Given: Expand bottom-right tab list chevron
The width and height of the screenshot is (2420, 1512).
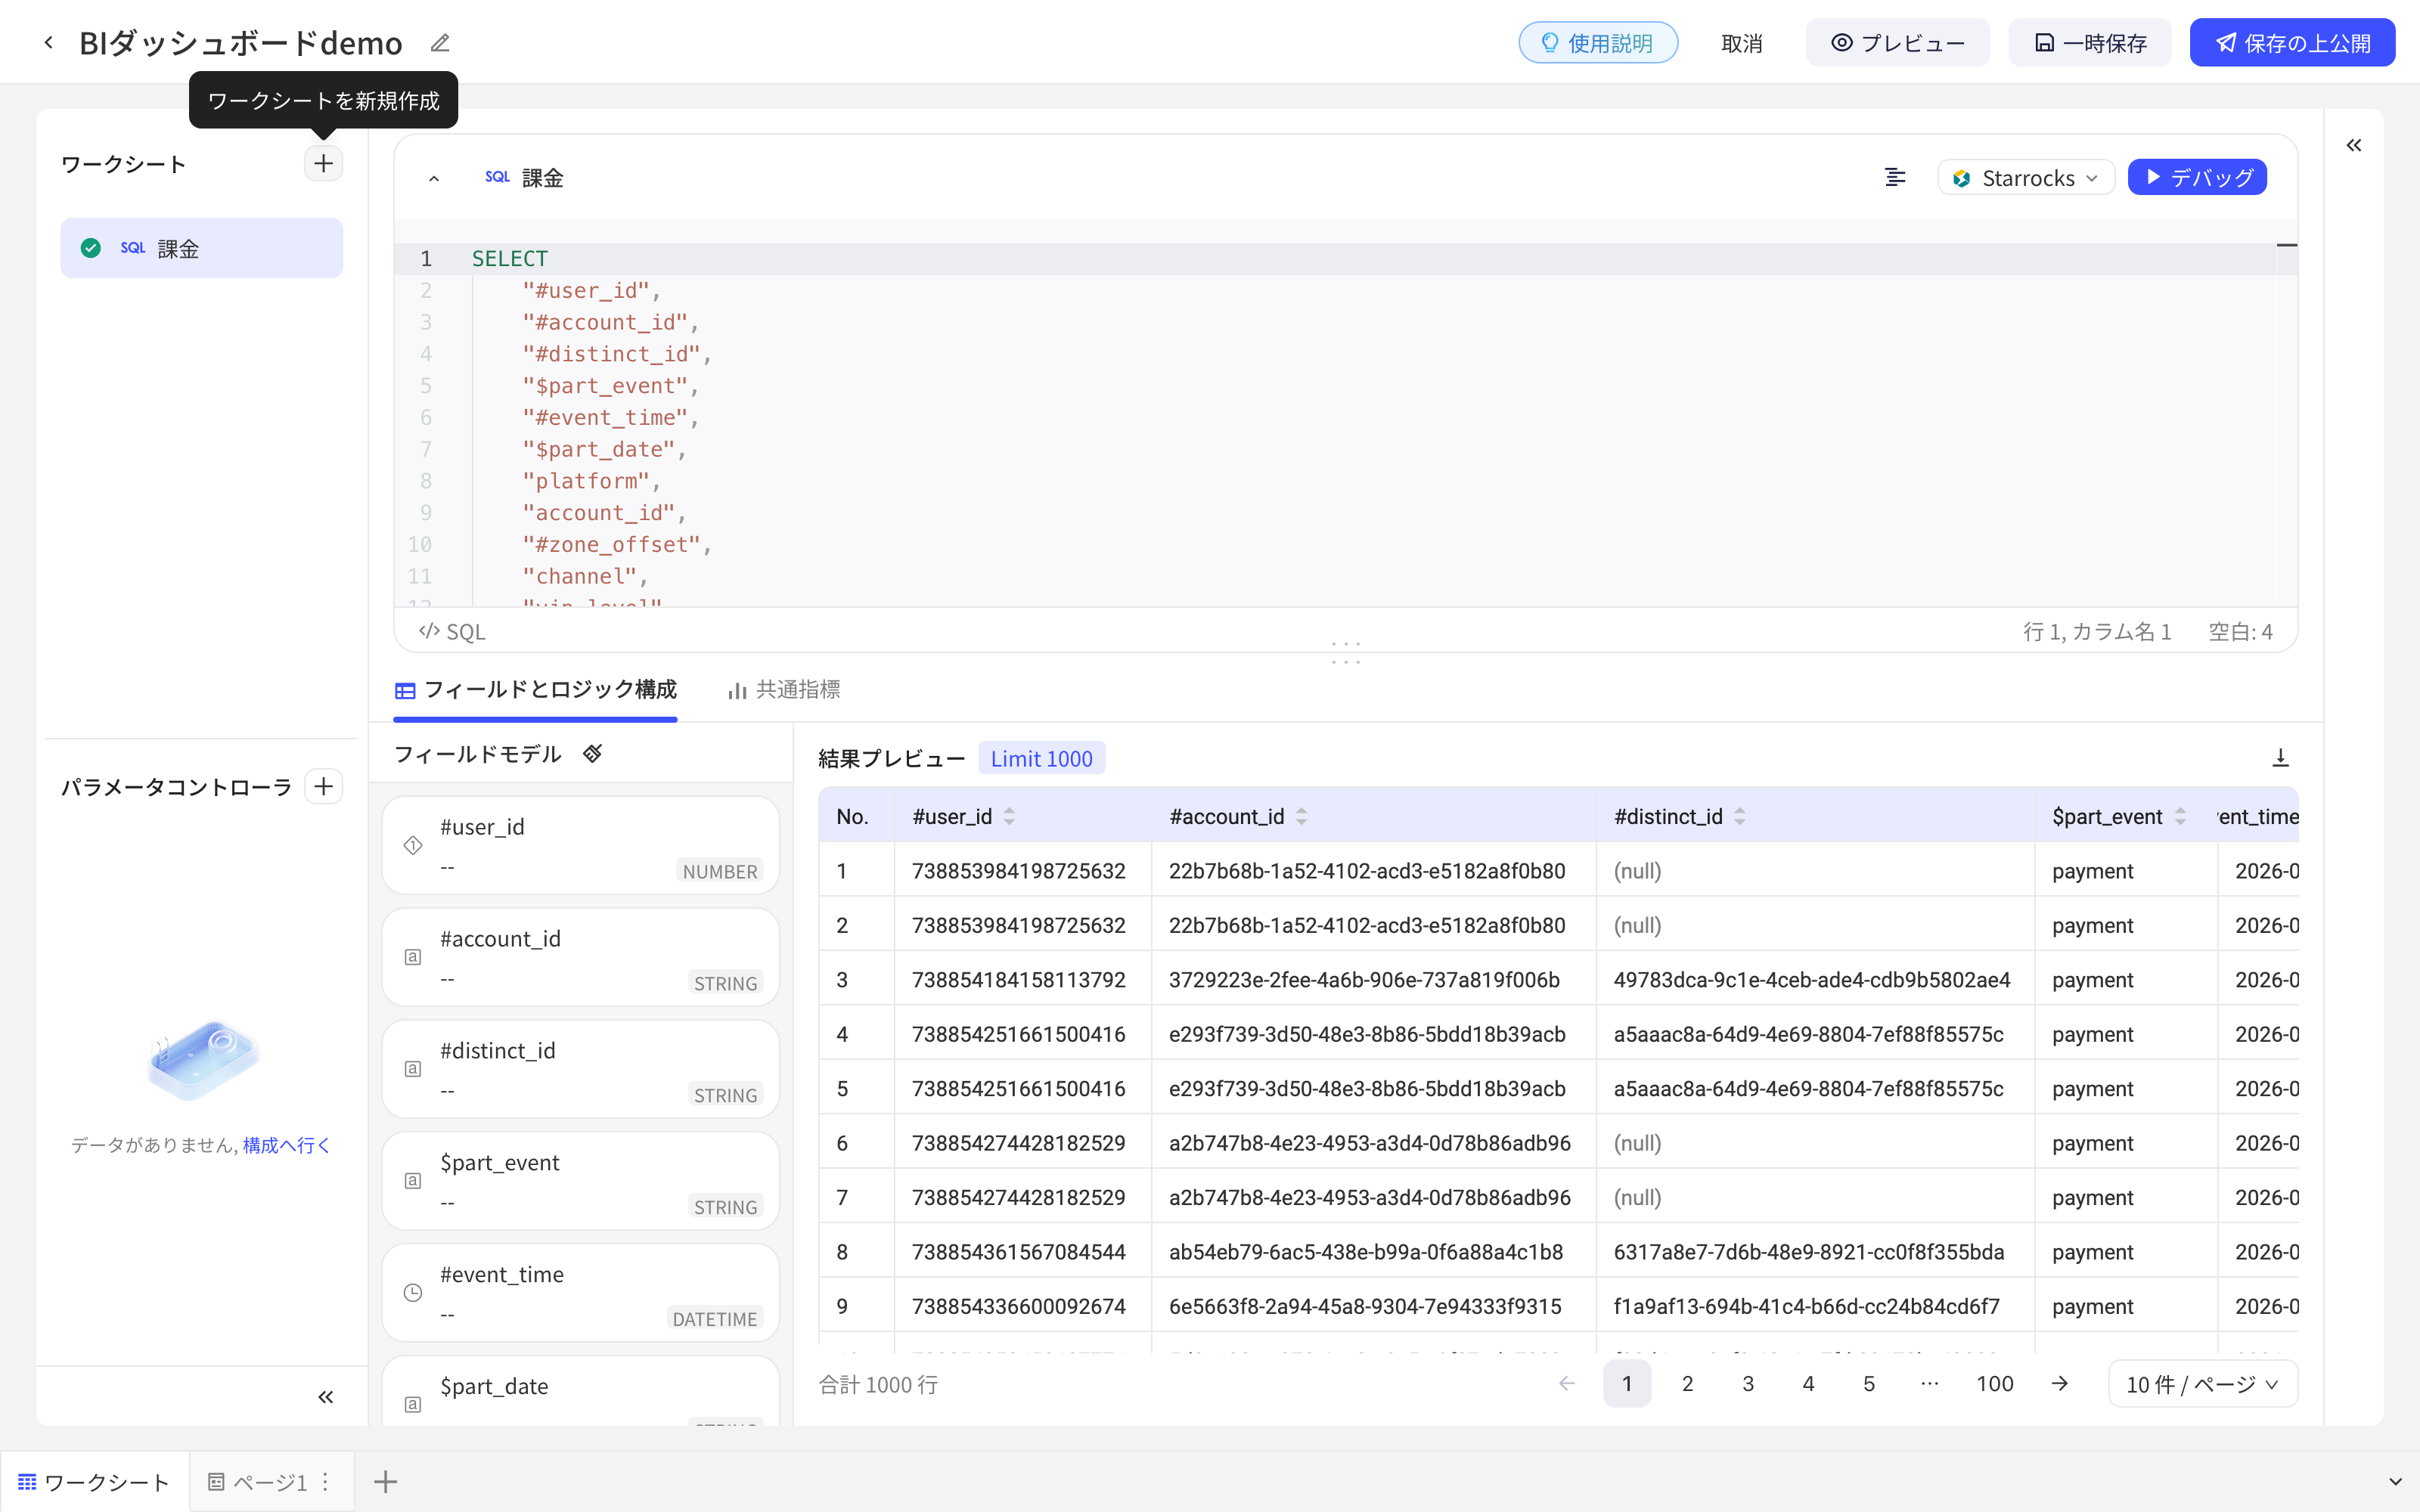Looking at the screenshot, I should click(x=2395, y=1482).
